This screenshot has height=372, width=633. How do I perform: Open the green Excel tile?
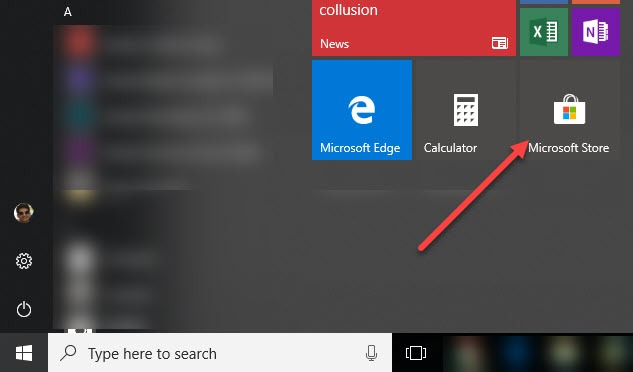544,32
